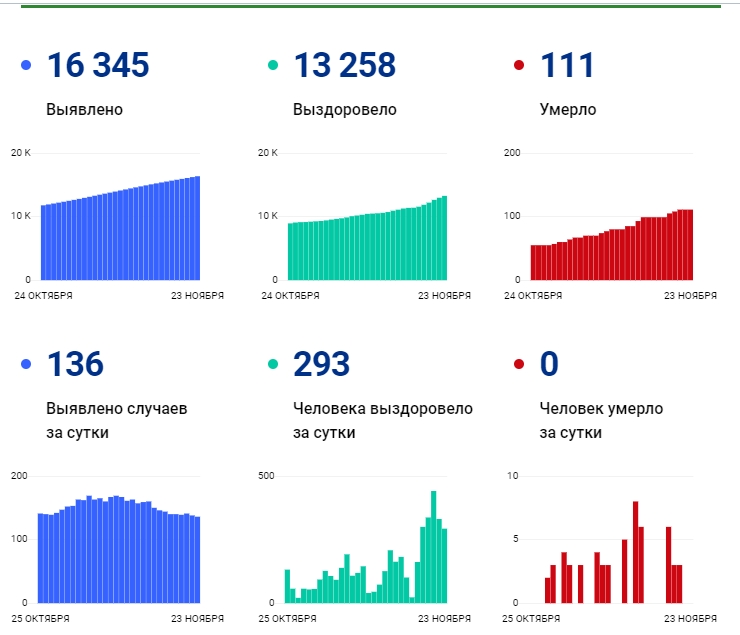Click 23 НОЯБРЯ under the cumulative deaths chart

690,296
